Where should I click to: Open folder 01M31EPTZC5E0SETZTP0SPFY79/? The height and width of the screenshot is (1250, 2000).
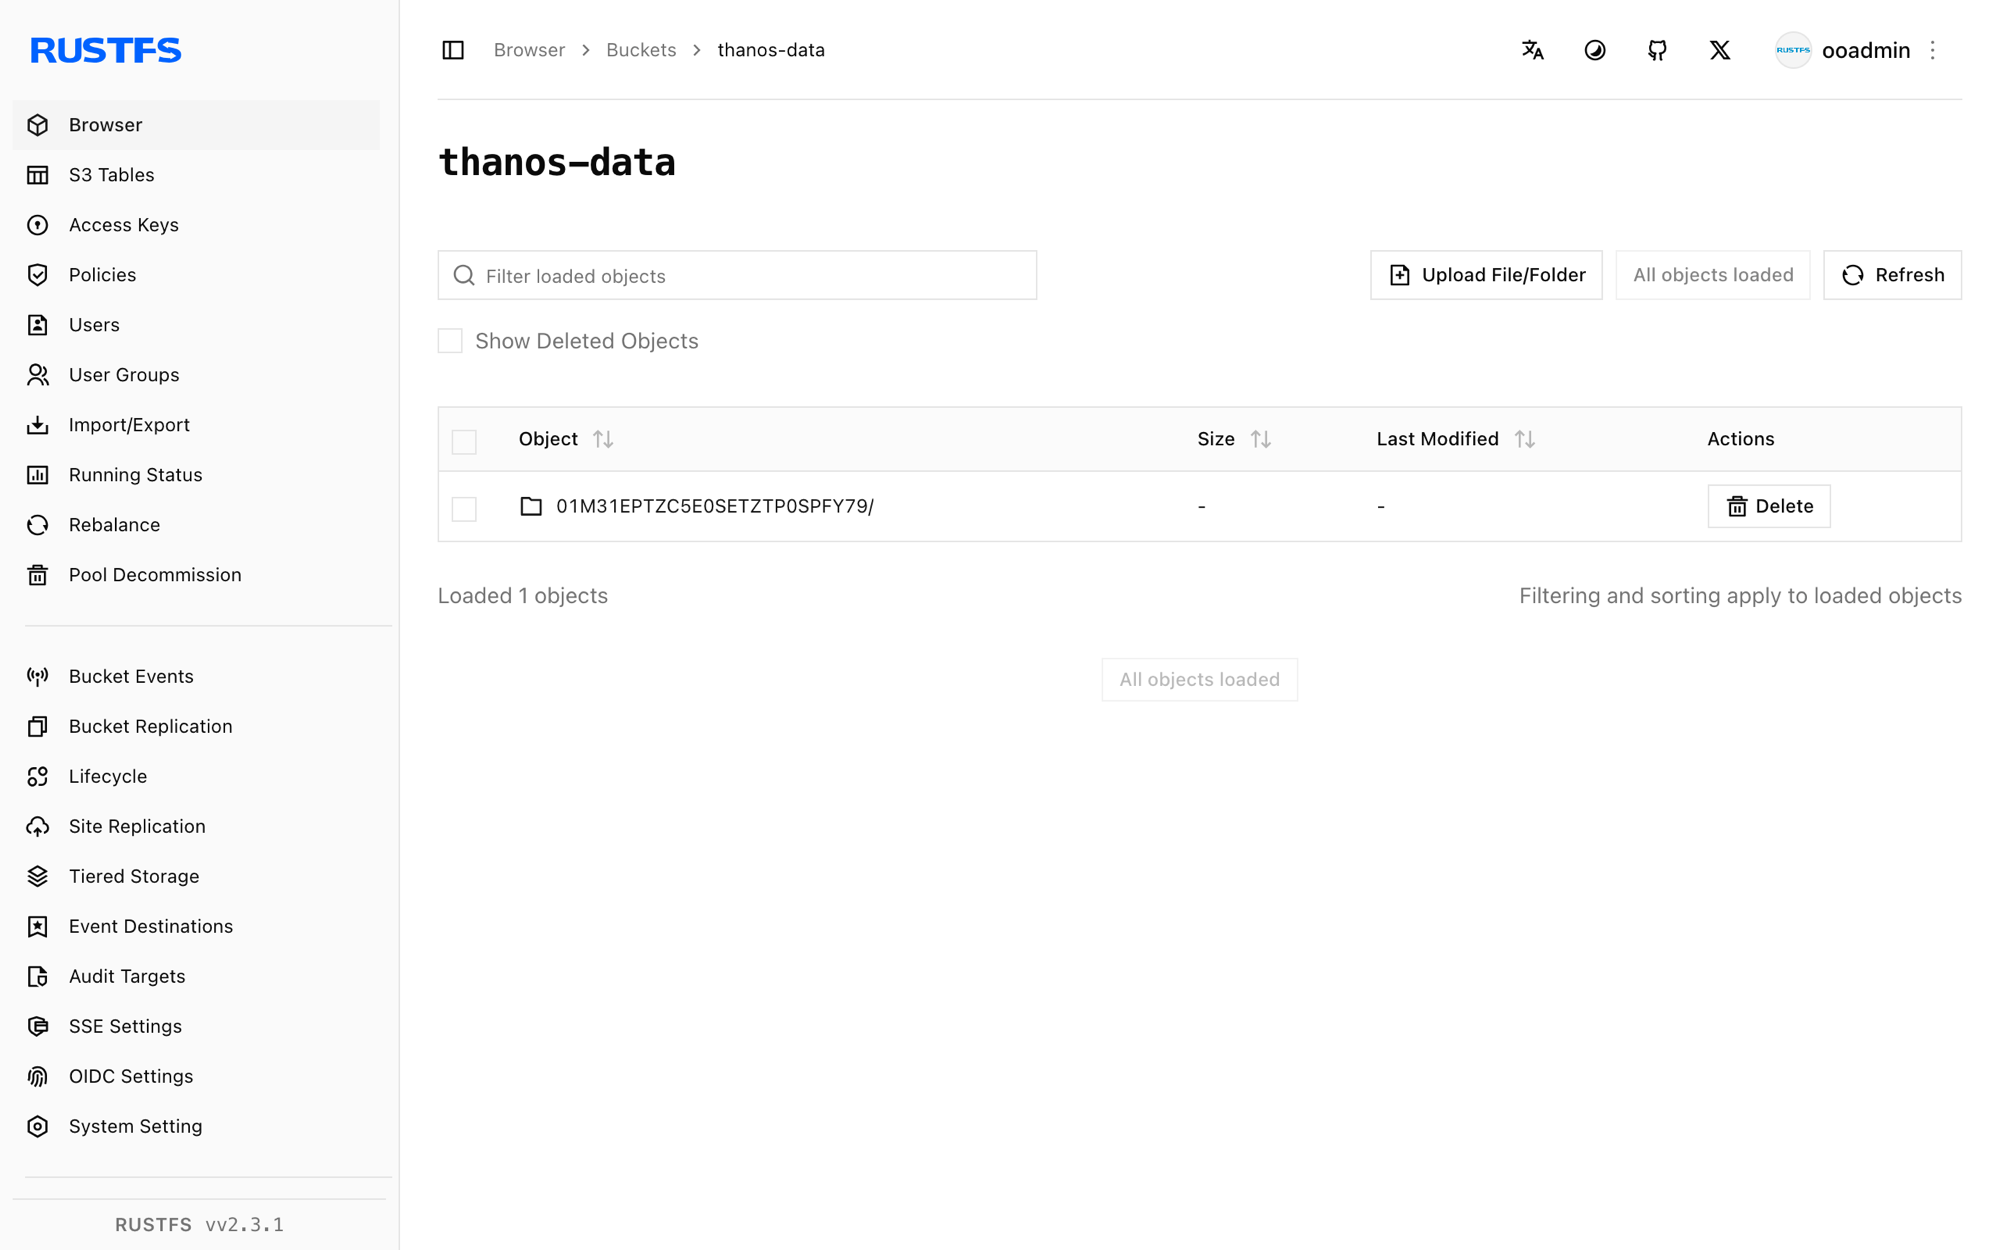coord(715,506)
